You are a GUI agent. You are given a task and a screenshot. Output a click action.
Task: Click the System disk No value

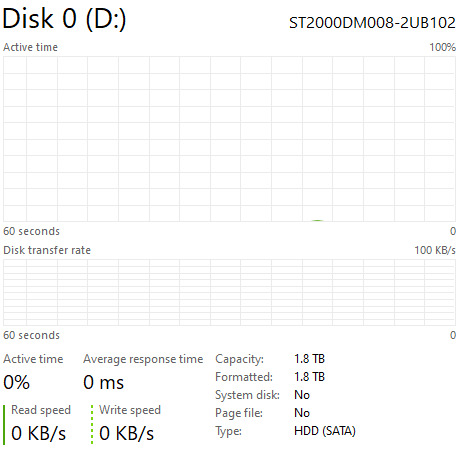[302, 395]
